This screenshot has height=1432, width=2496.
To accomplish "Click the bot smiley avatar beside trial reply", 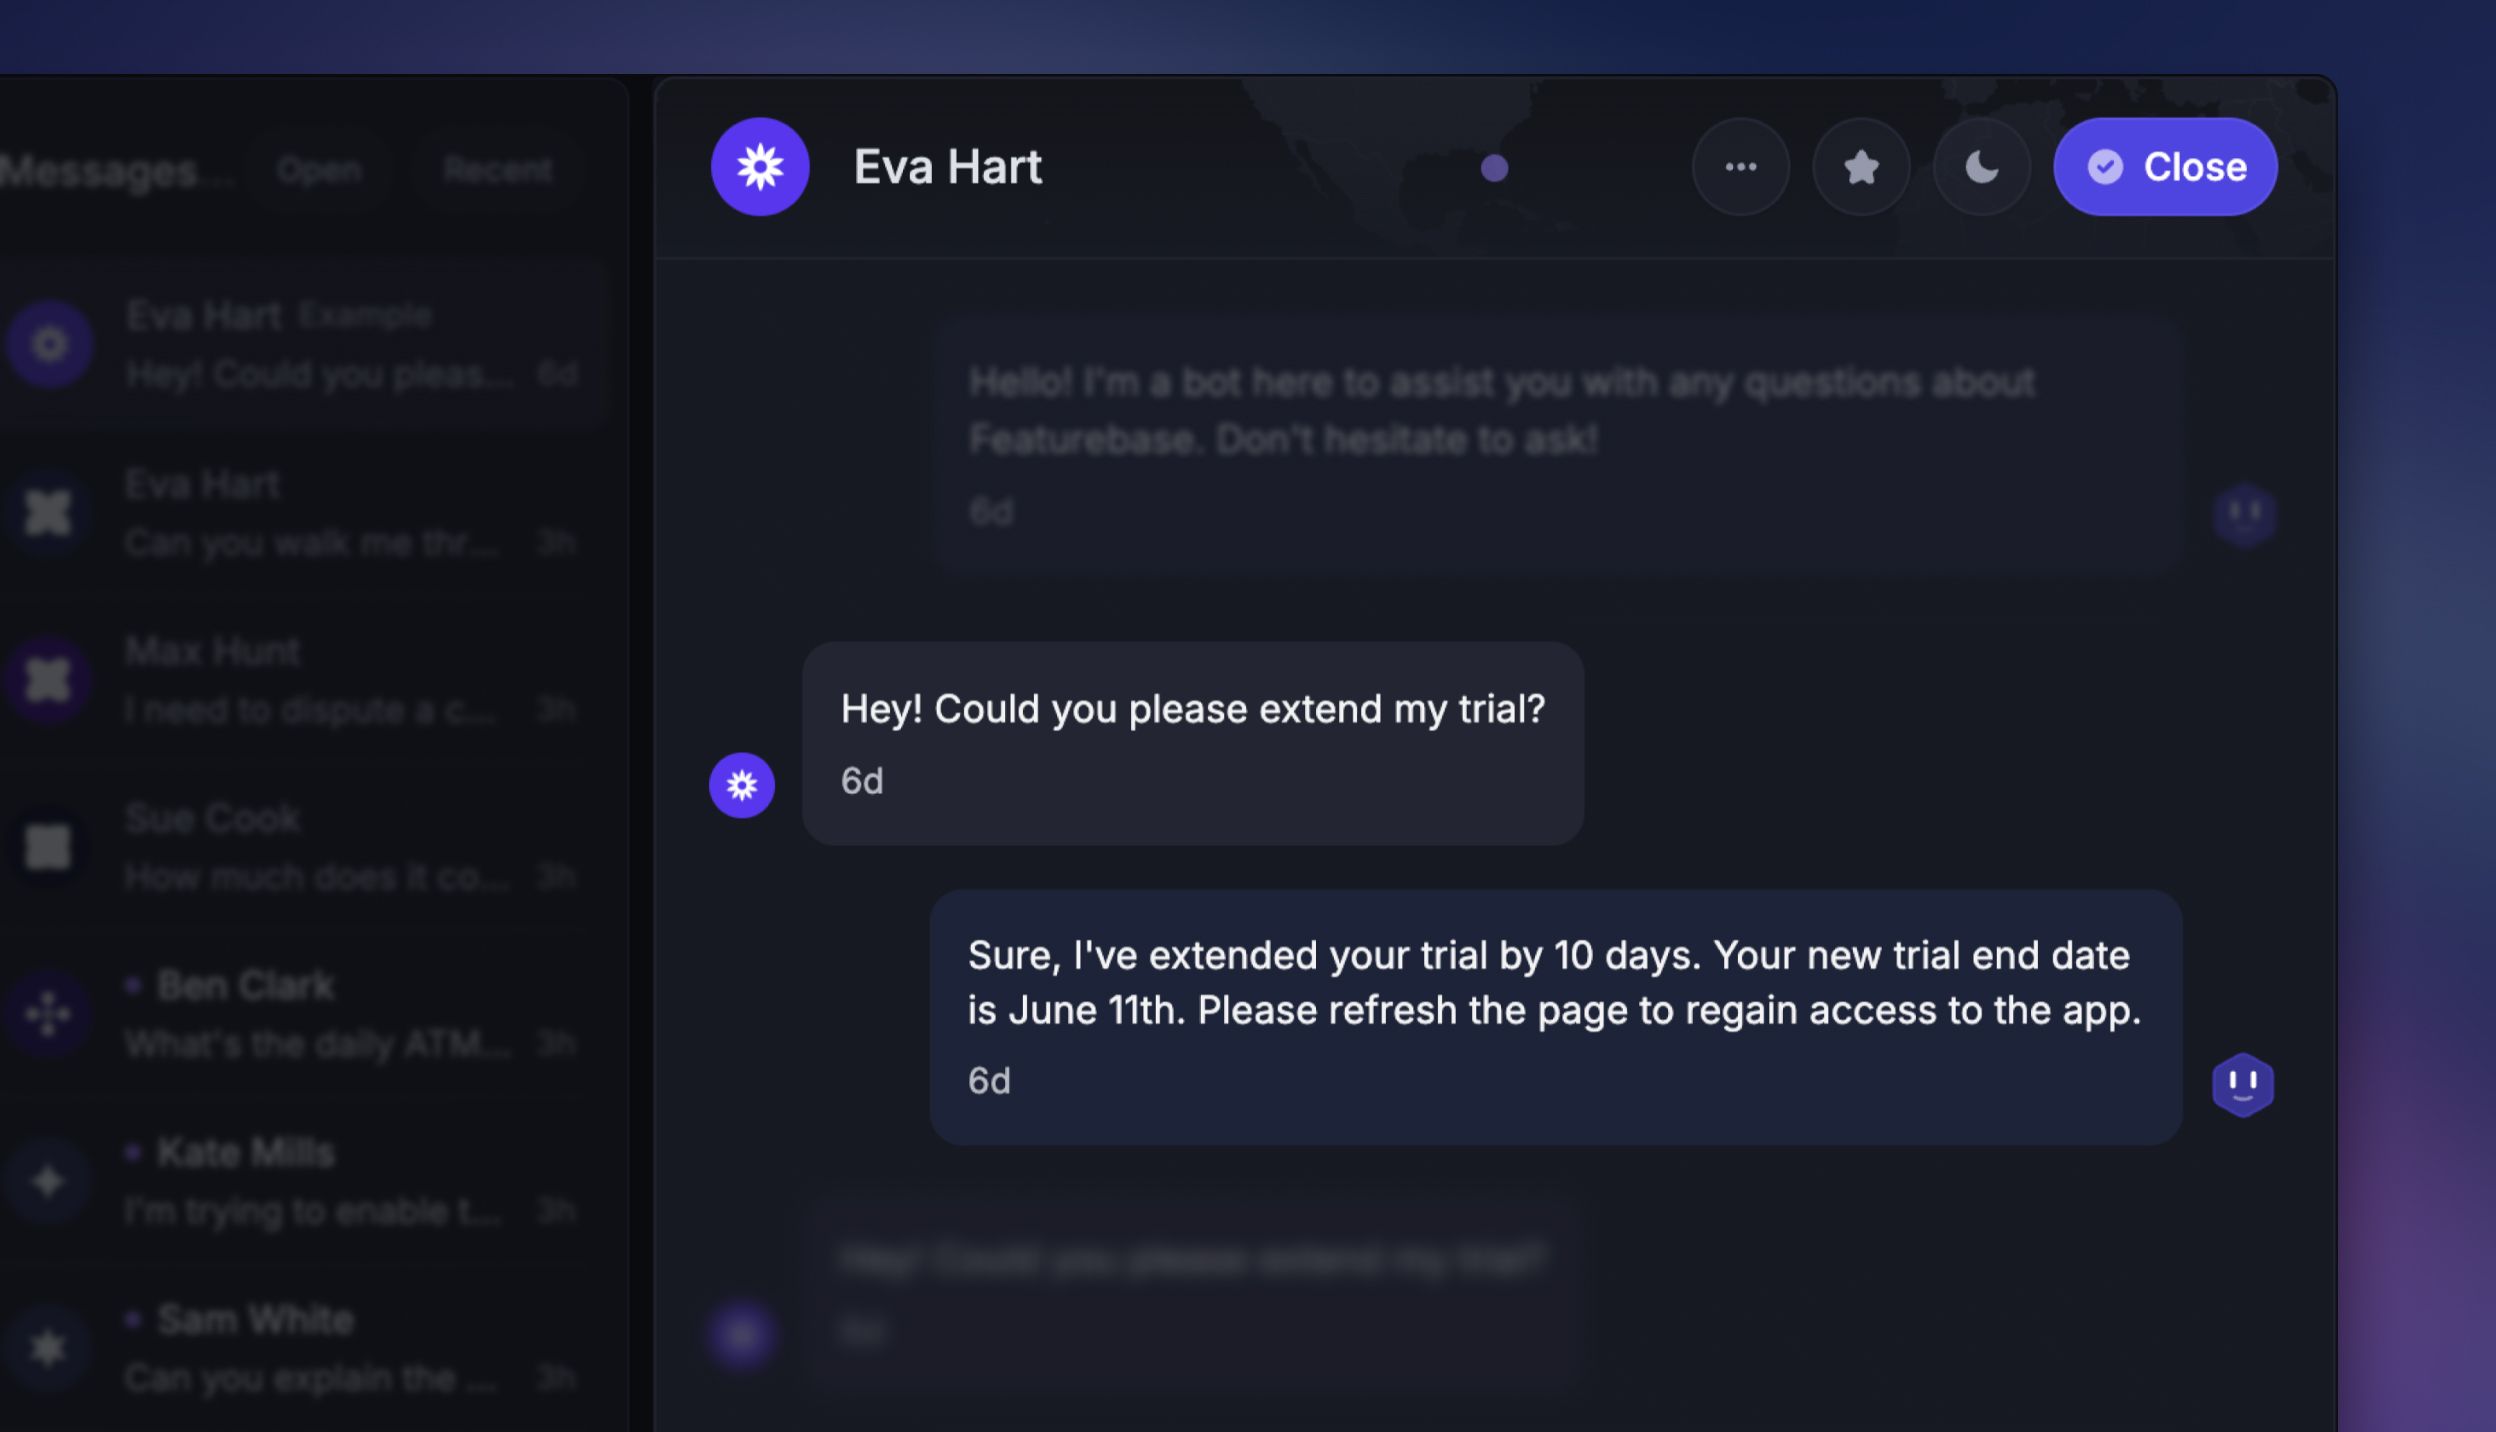I will pos(2242,1084).
